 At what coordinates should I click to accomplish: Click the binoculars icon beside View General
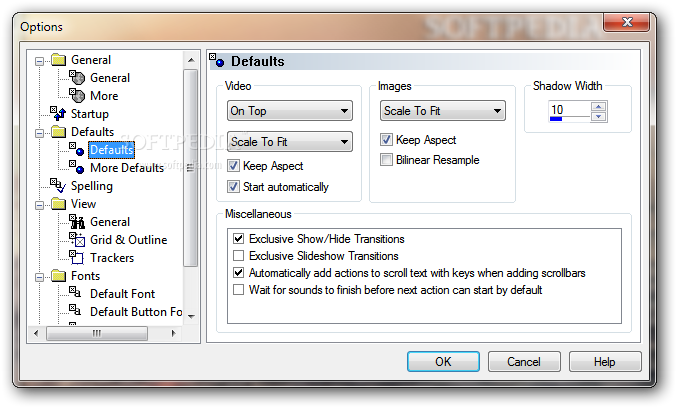[x=77, y=222]
